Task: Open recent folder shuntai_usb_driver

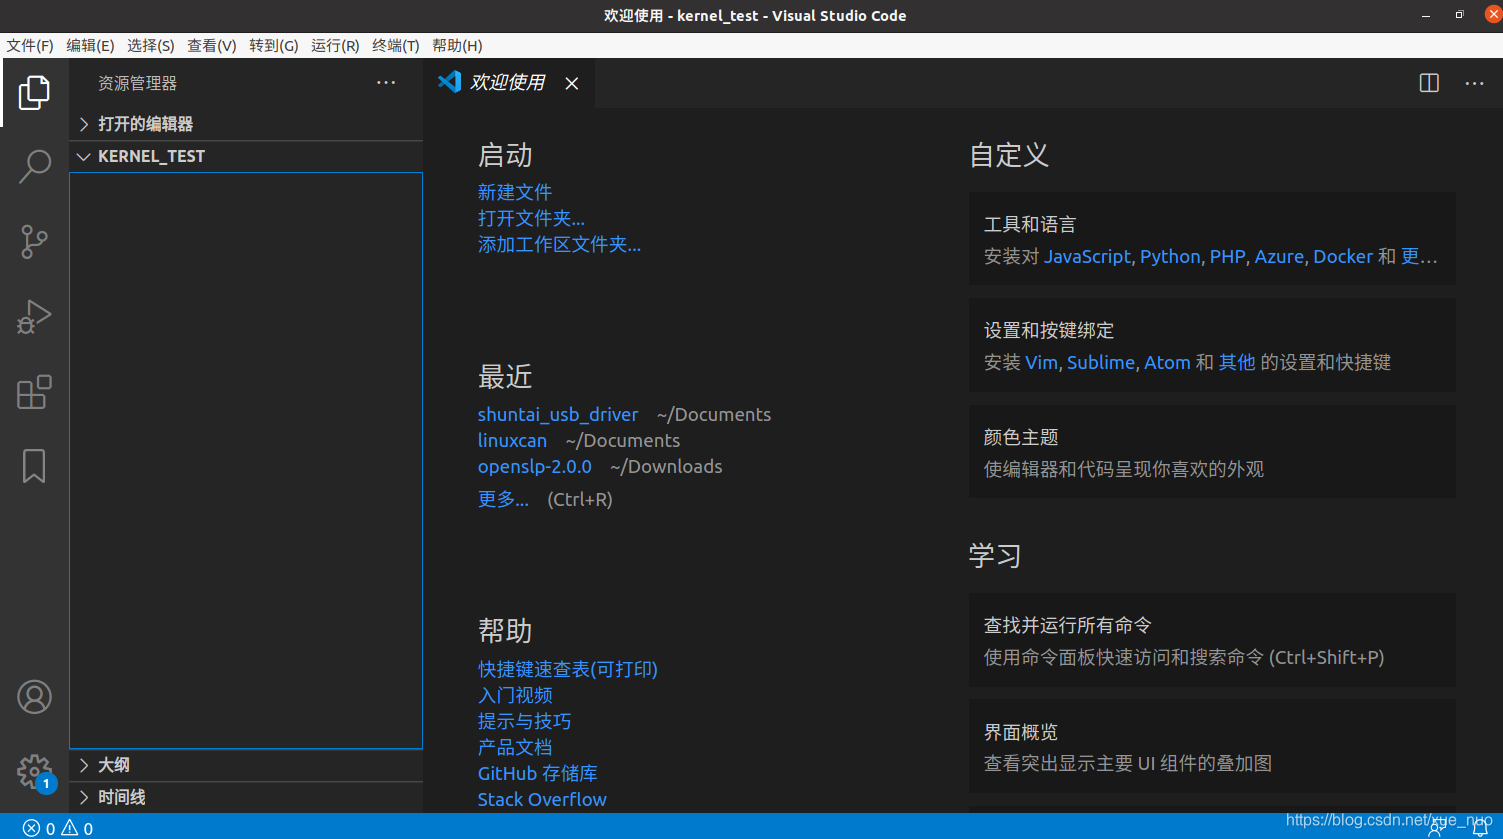Action: pos(558,414)
